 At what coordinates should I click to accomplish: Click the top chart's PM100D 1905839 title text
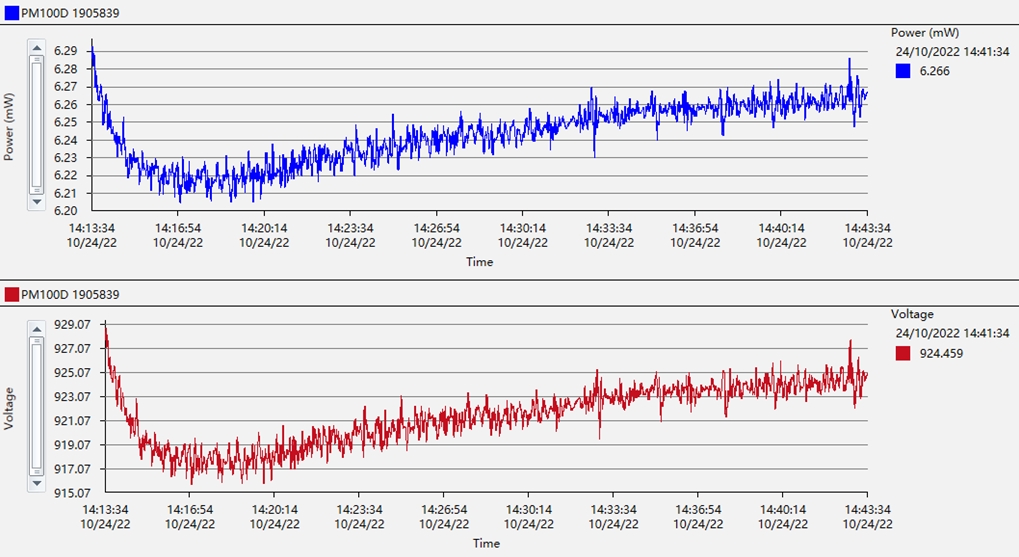(65, 13)
